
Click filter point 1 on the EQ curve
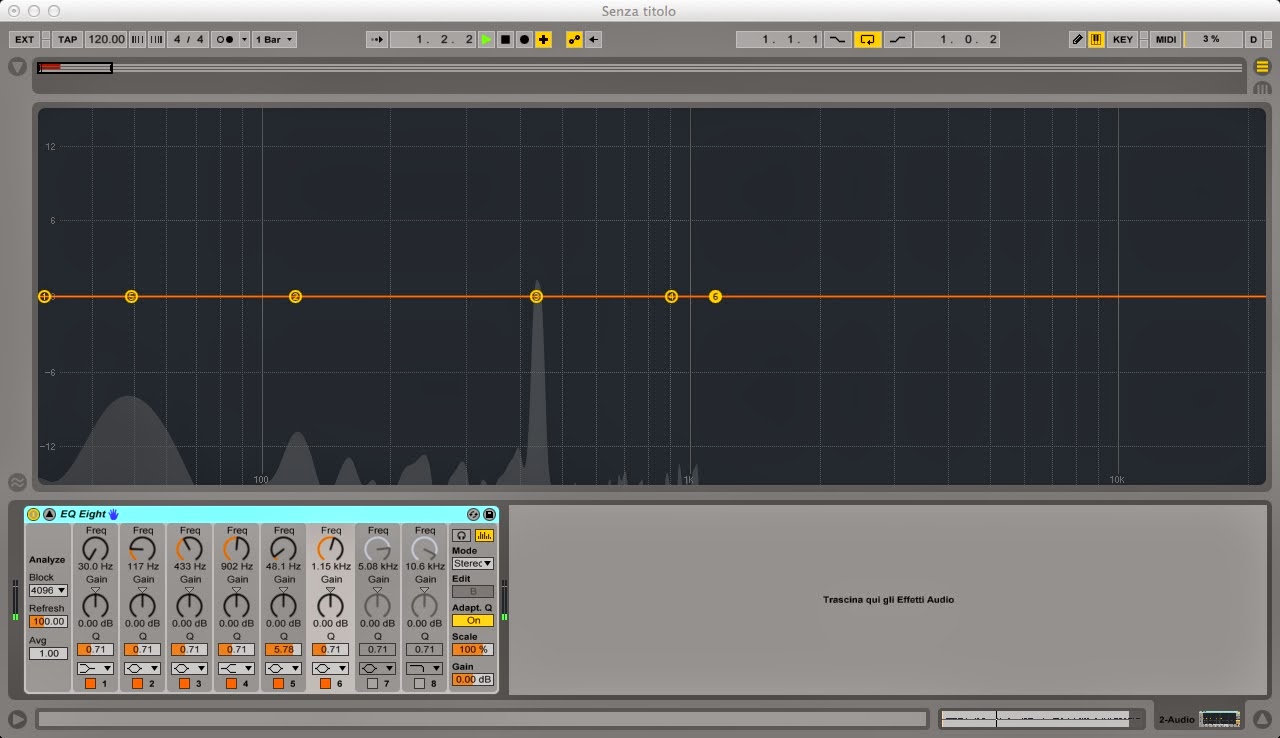[x=44, y=297]
